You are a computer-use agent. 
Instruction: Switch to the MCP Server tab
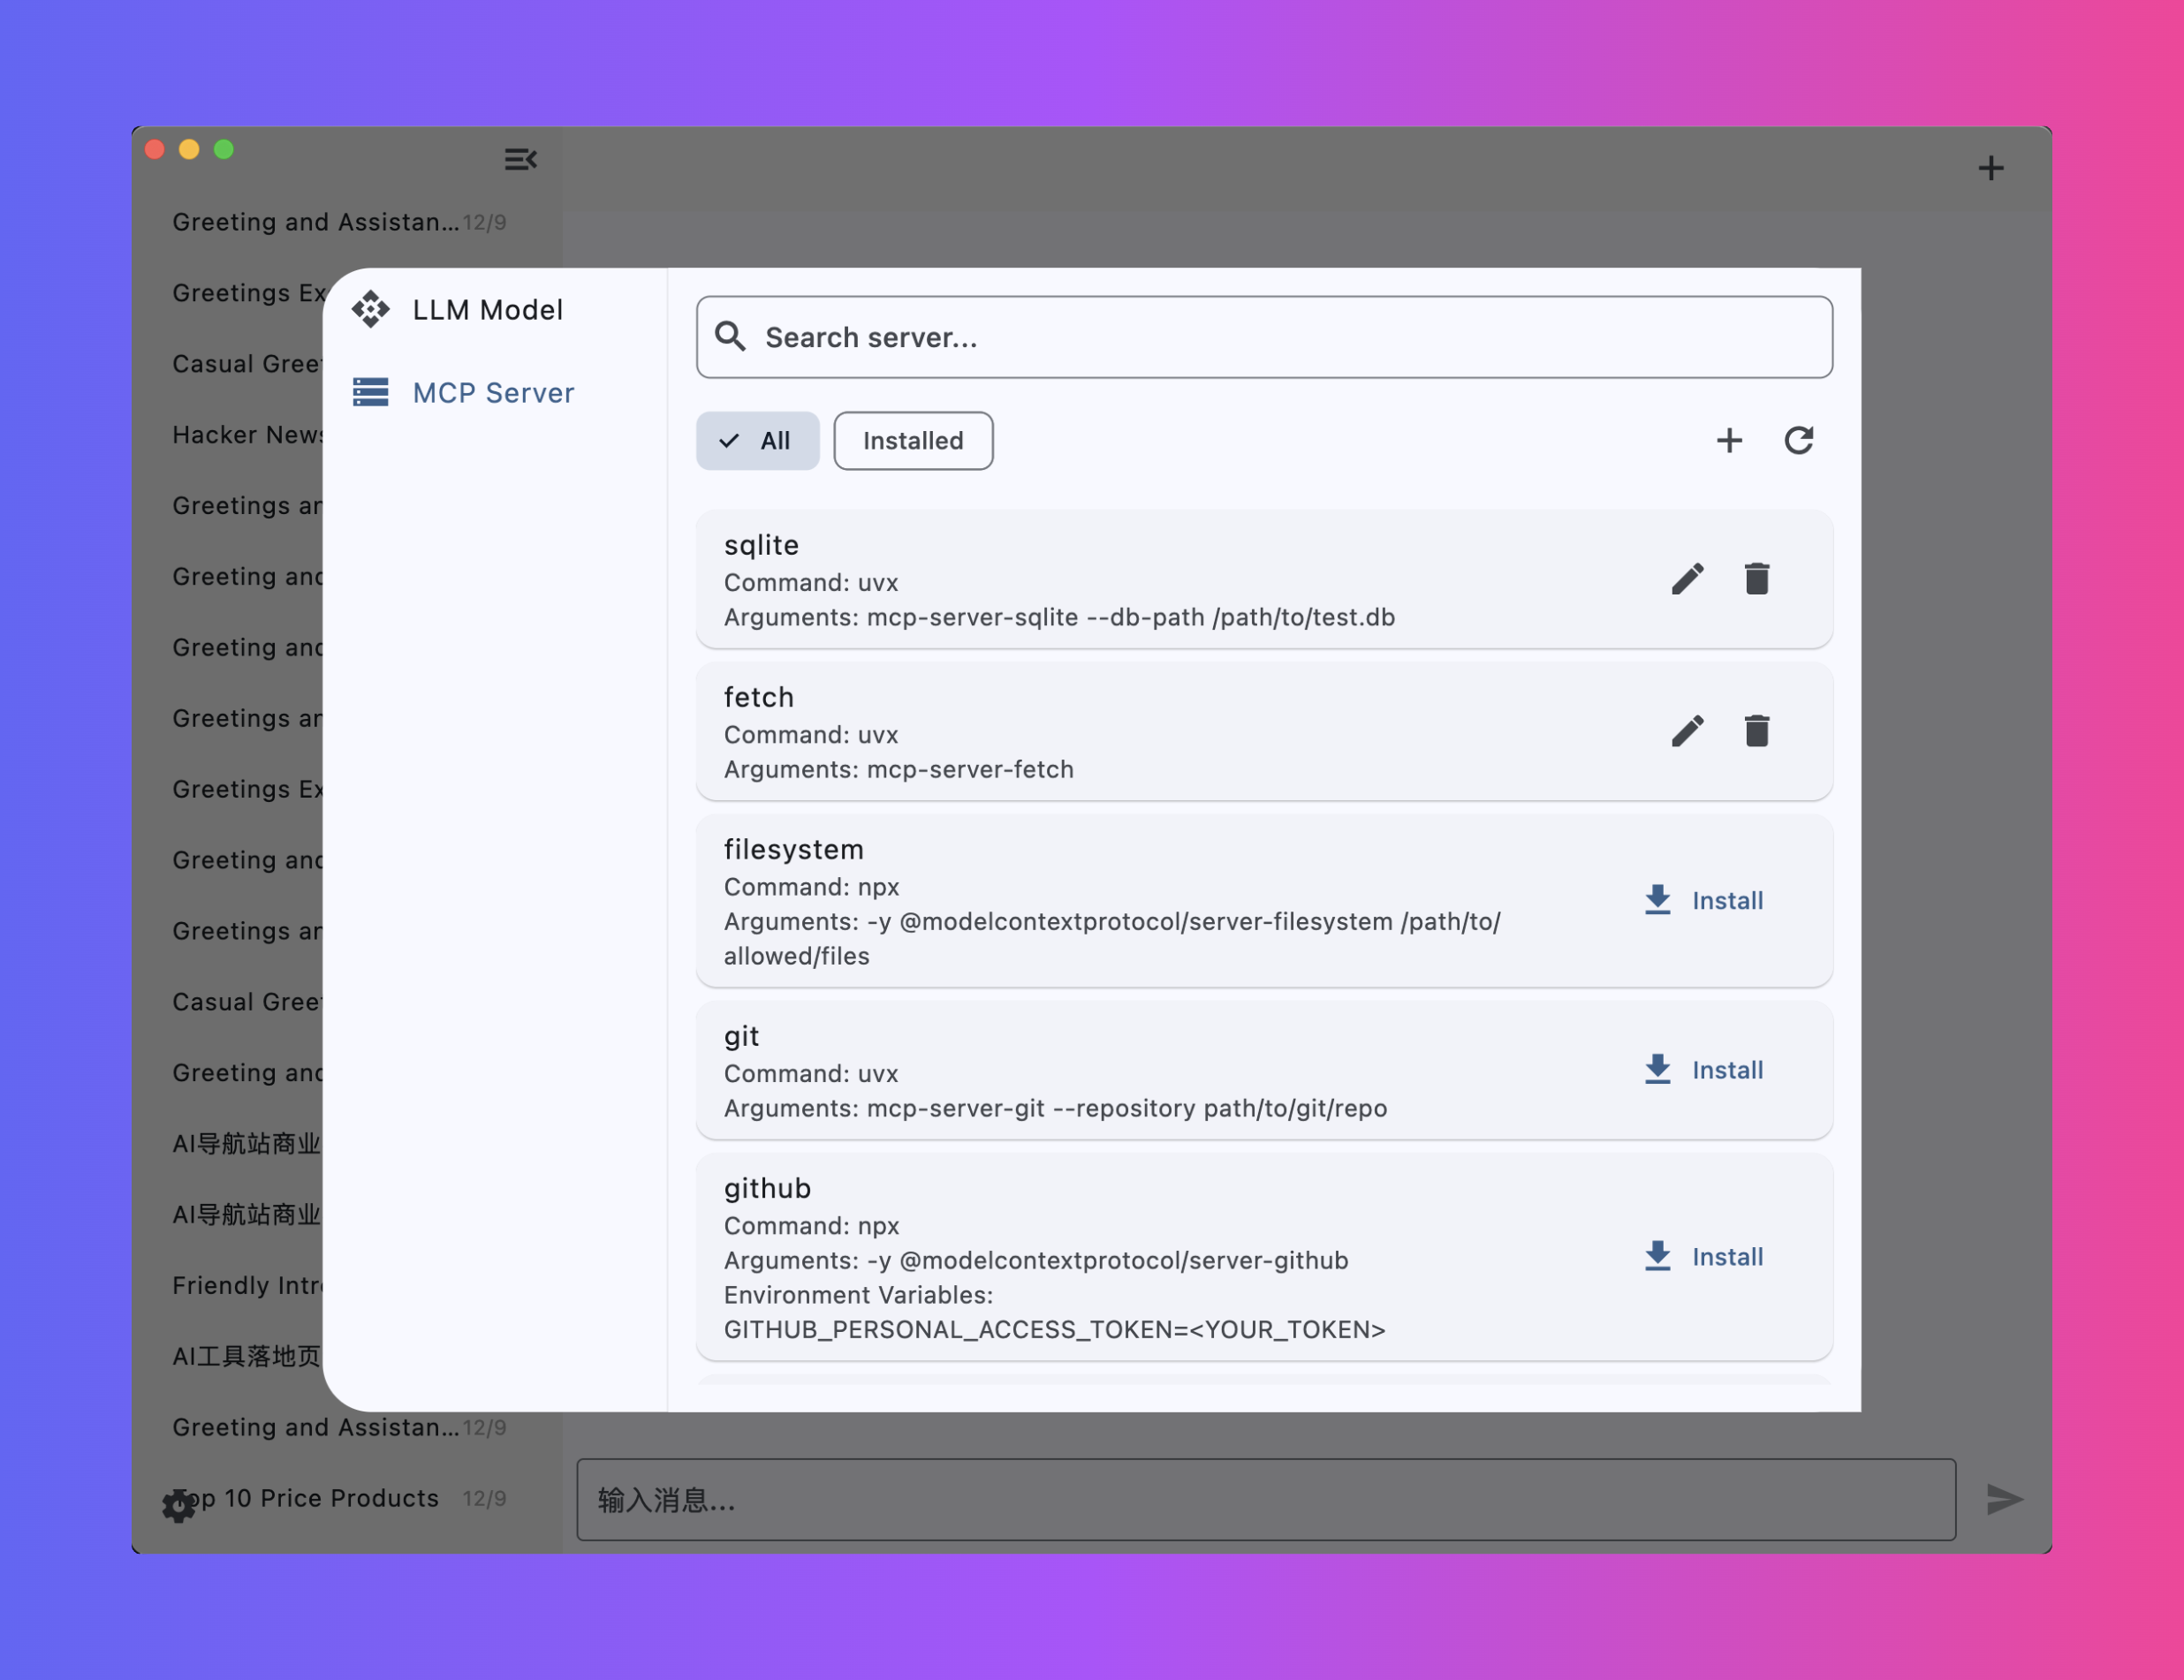(492, 393)
